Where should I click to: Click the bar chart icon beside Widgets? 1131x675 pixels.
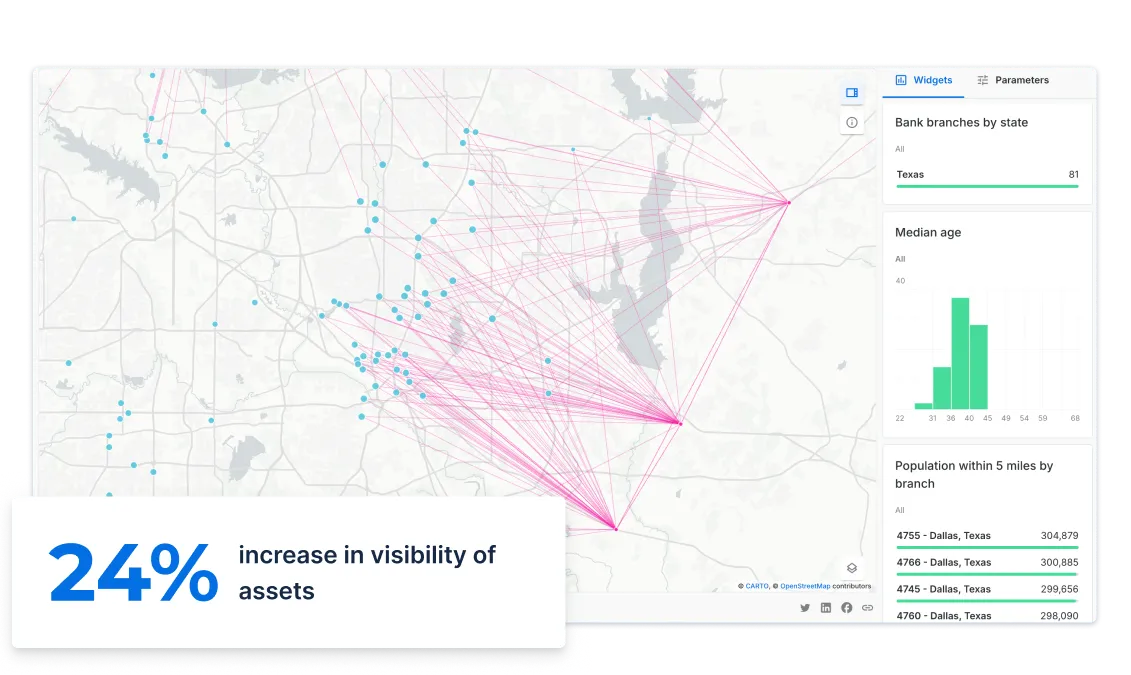point(901,80)
